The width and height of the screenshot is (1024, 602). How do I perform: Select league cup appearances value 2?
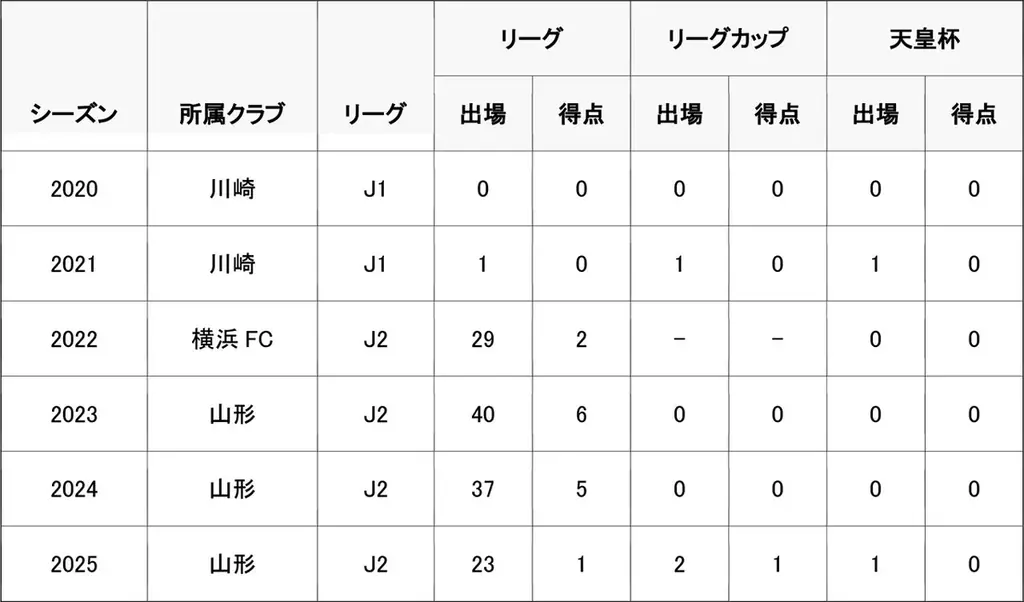click(679, 564)
